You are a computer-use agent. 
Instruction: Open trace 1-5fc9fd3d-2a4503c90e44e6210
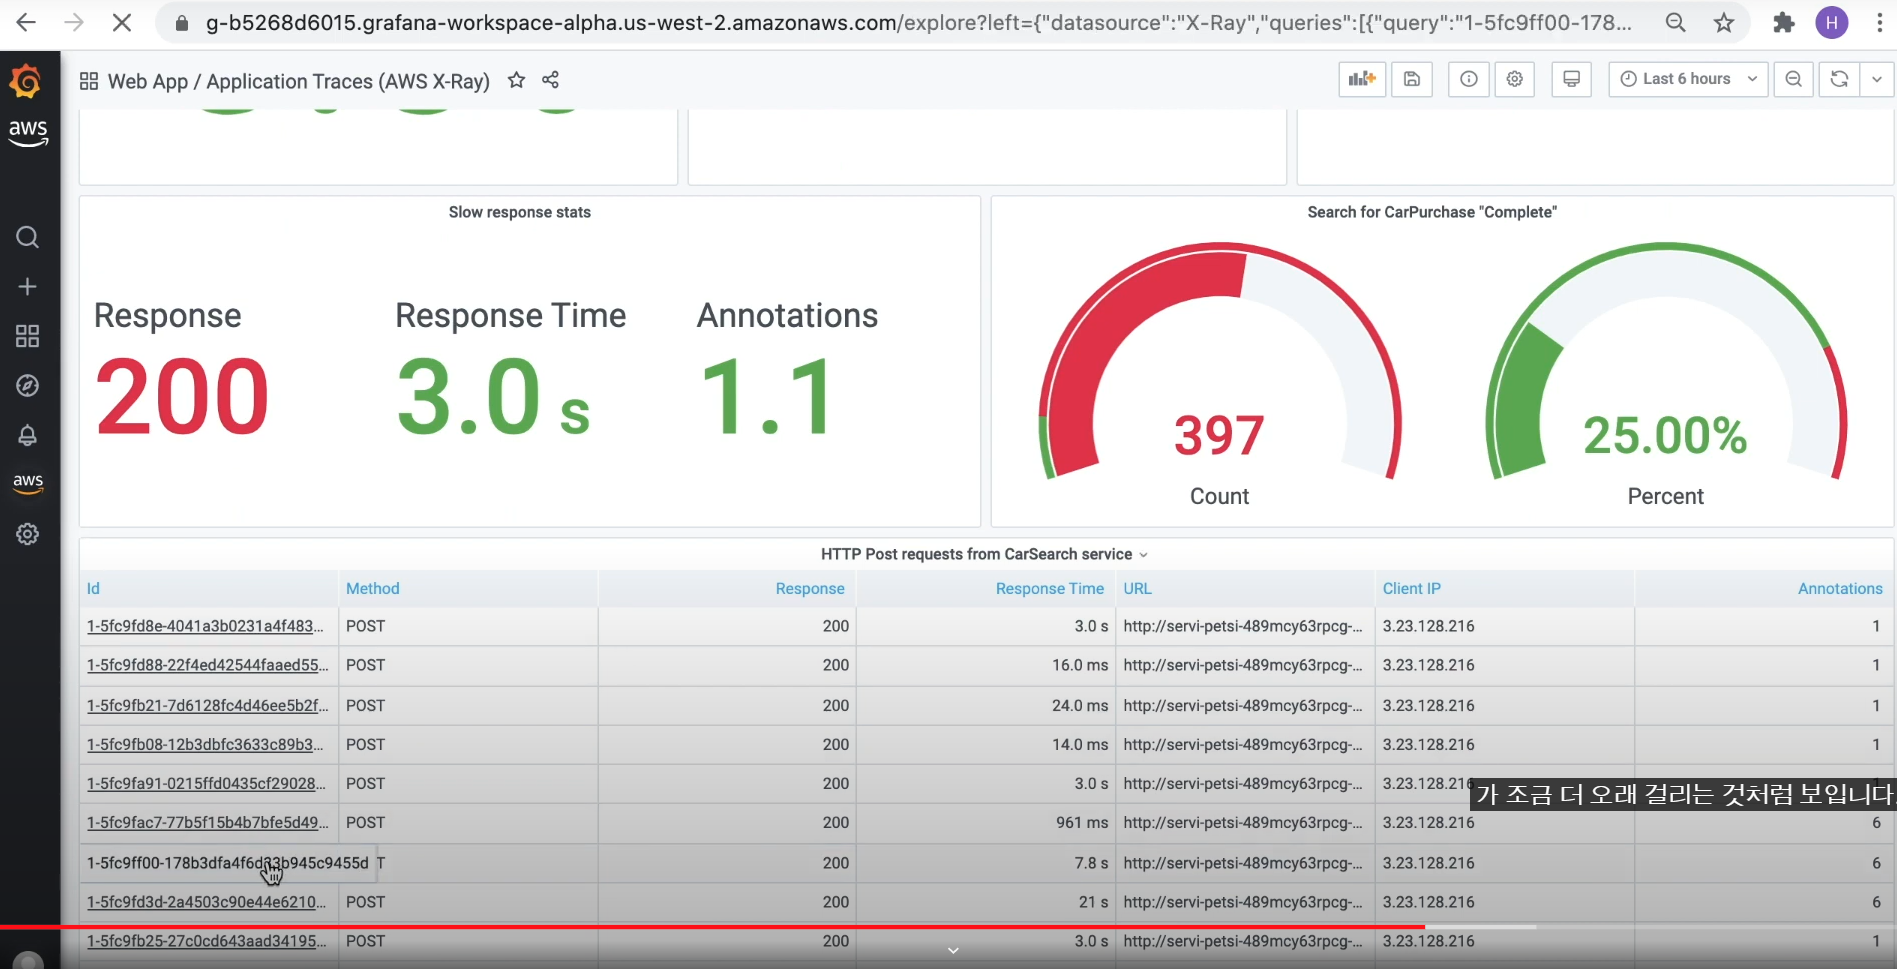click(x=206, y=901)
